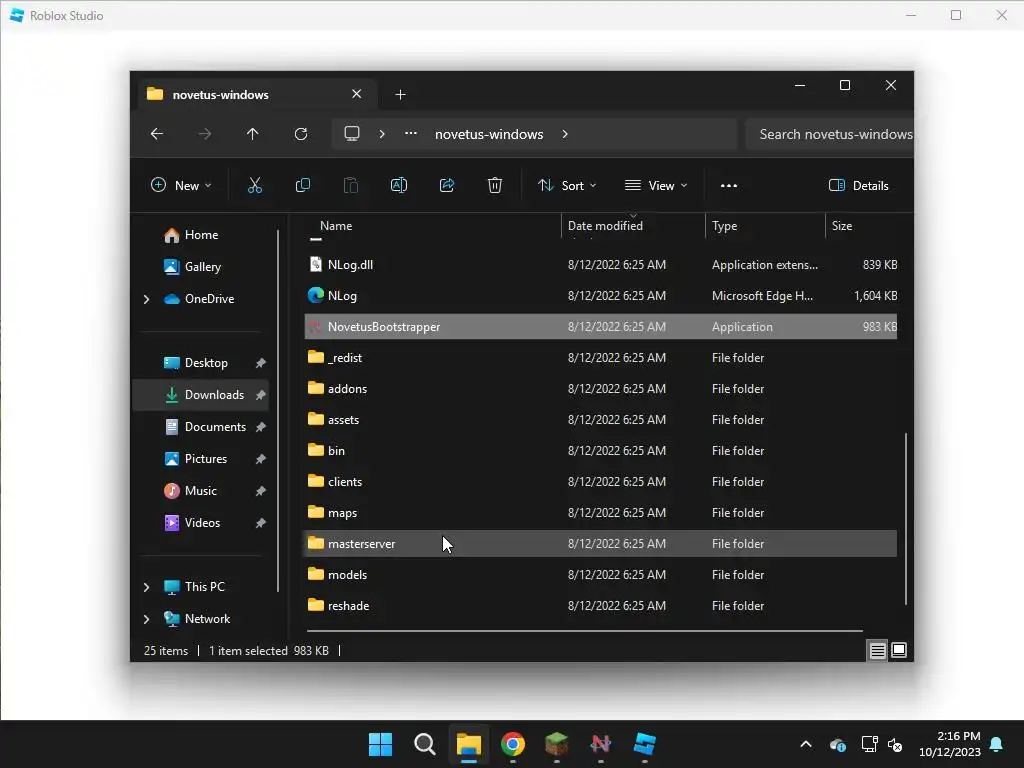Open Google Chrome from taskbar
This screenshot has width=1024, height=768.
[x=513, y=744]
